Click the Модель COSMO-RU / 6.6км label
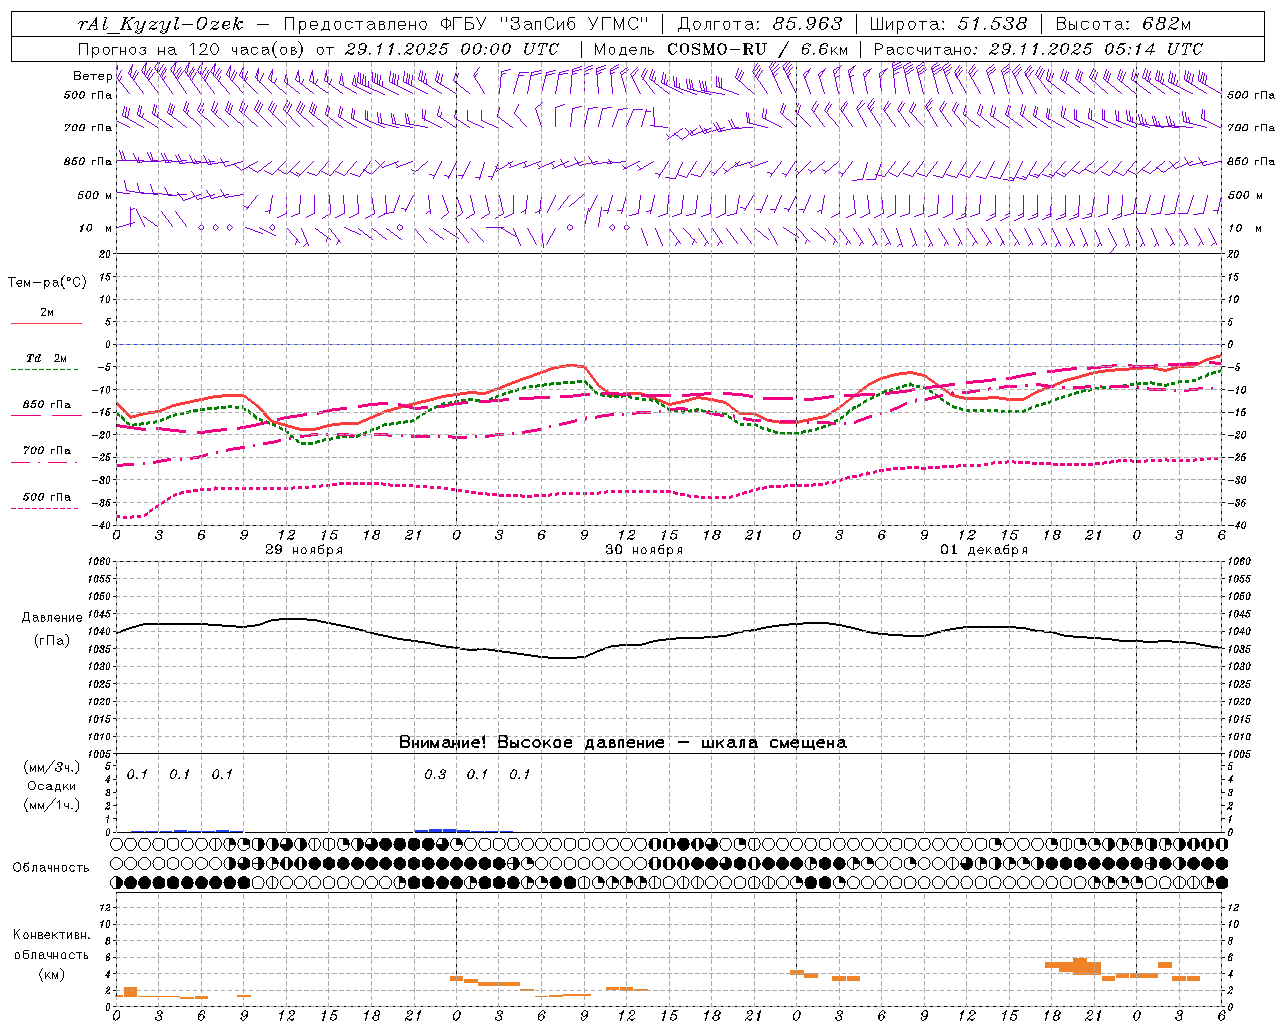1280x1024 pixels. (x=721, y=49)
